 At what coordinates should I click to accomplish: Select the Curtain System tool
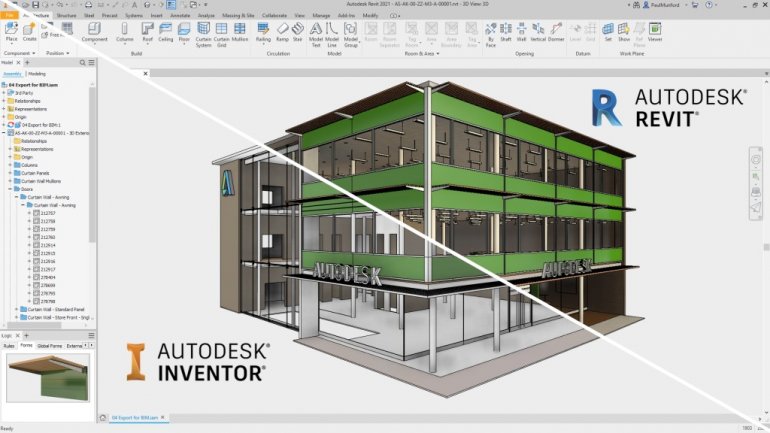[203, 34]
